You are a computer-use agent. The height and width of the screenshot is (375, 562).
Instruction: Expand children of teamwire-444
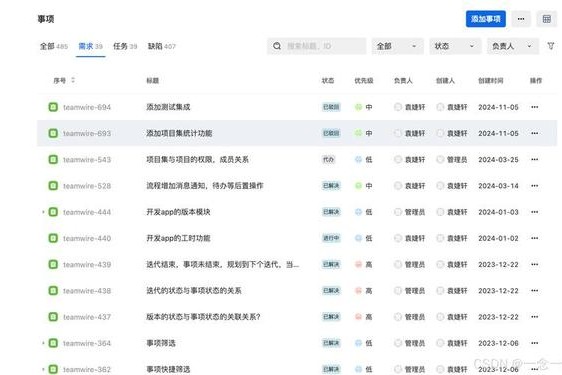tap(43, 212)
